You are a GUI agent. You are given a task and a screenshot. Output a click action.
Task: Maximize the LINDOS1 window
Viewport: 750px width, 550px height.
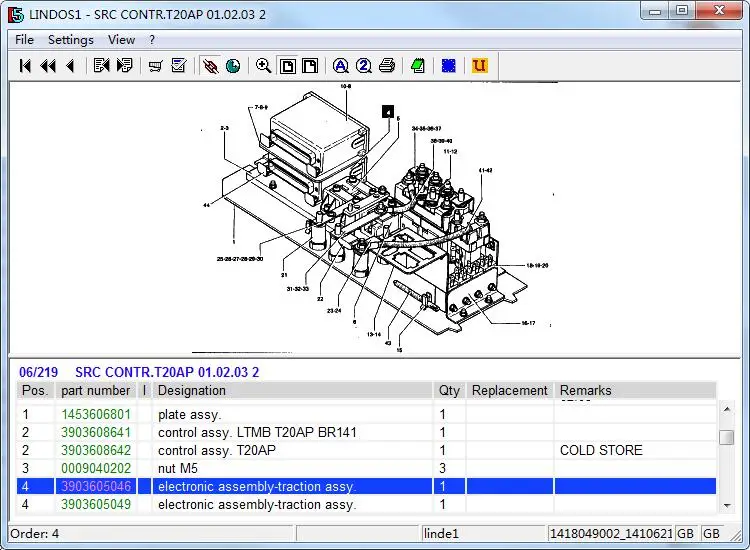point(682,11)
